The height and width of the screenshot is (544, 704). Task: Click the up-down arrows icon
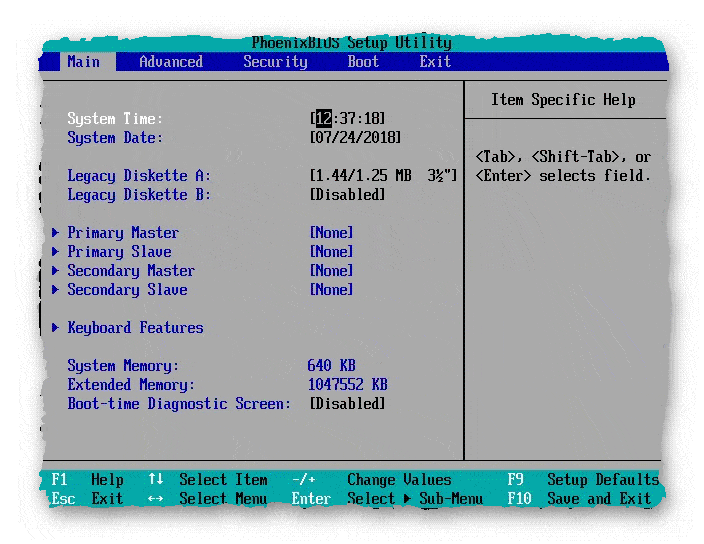pos(156,479)
